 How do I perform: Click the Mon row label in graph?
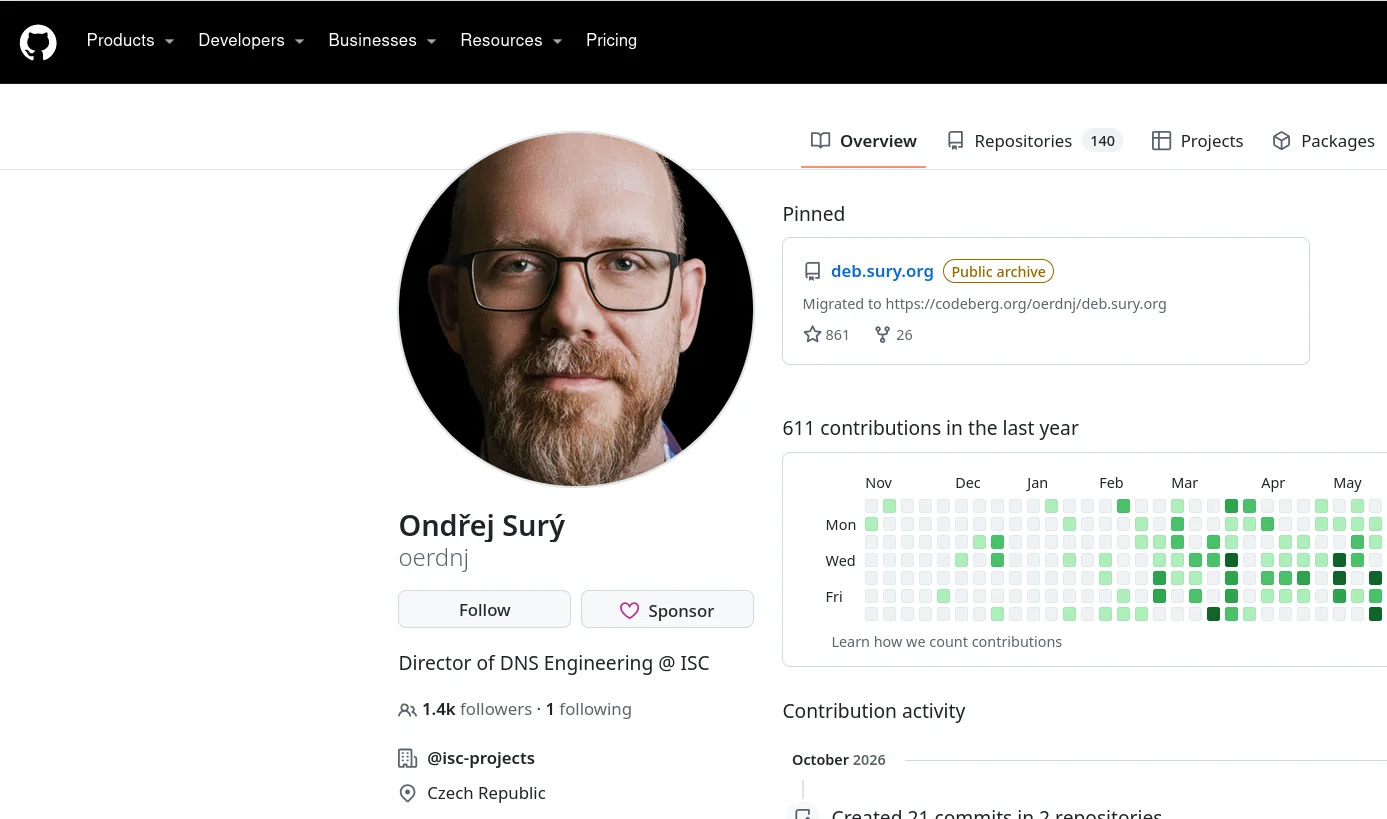(840, 525)
